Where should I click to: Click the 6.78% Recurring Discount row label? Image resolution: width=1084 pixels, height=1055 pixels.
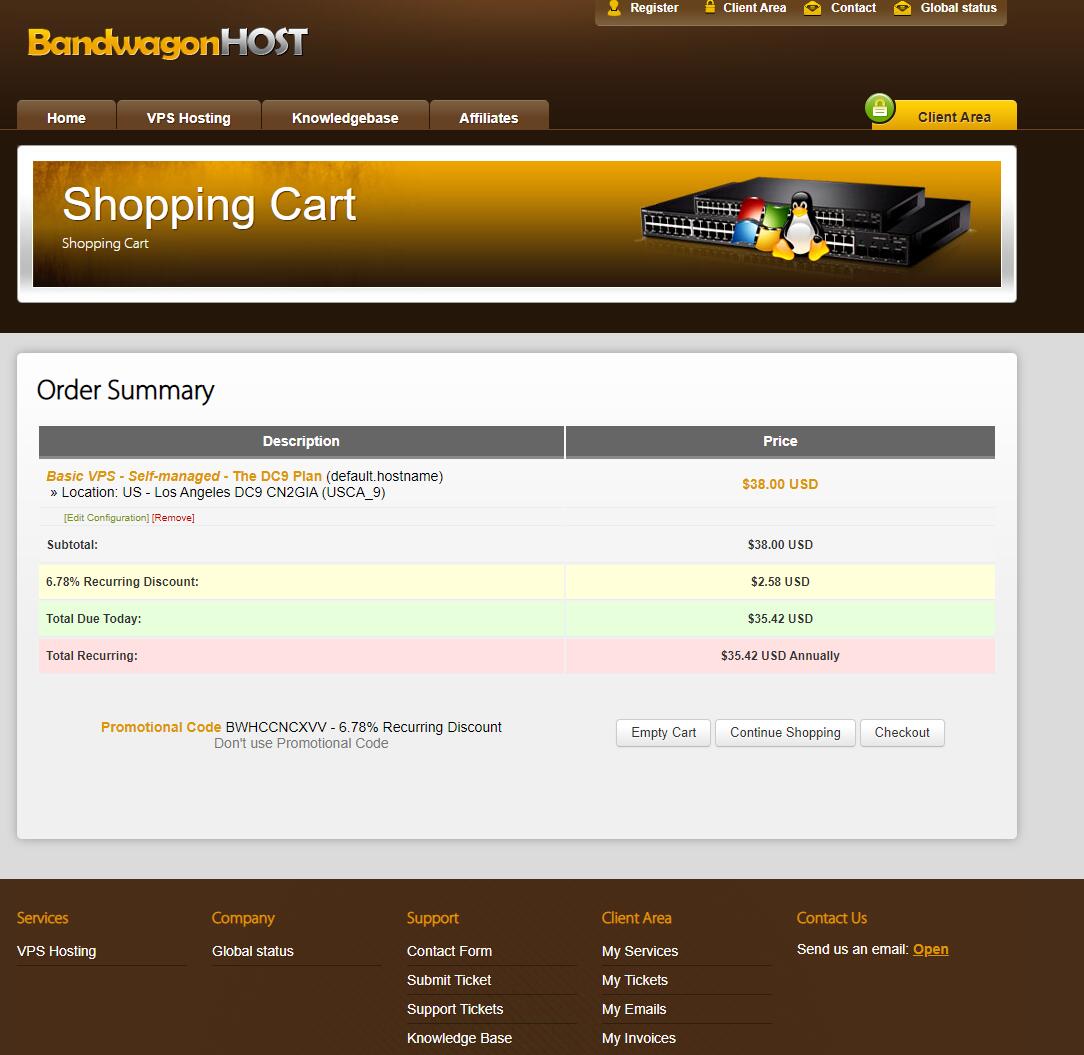pos(122,582)
